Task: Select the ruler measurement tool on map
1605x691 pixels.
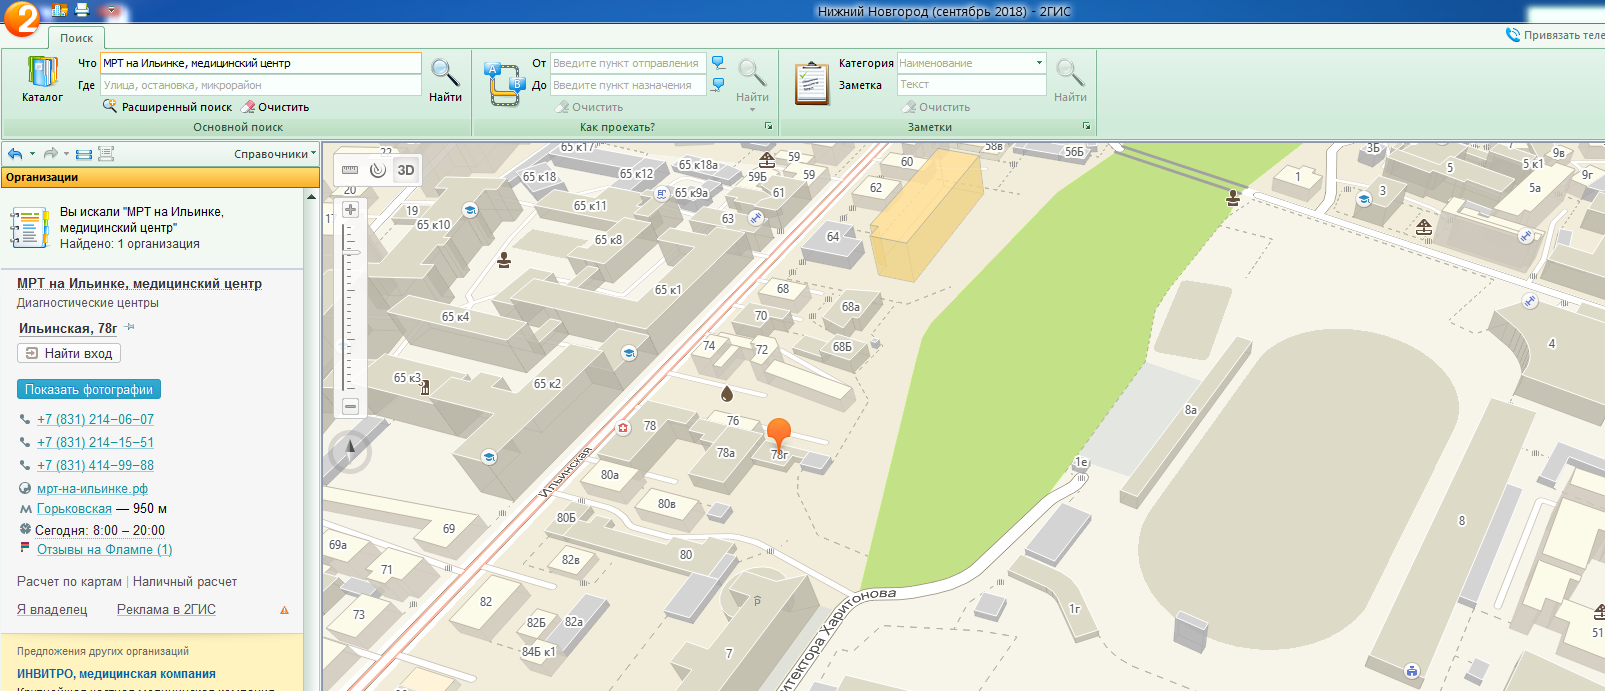Action: 350,170
